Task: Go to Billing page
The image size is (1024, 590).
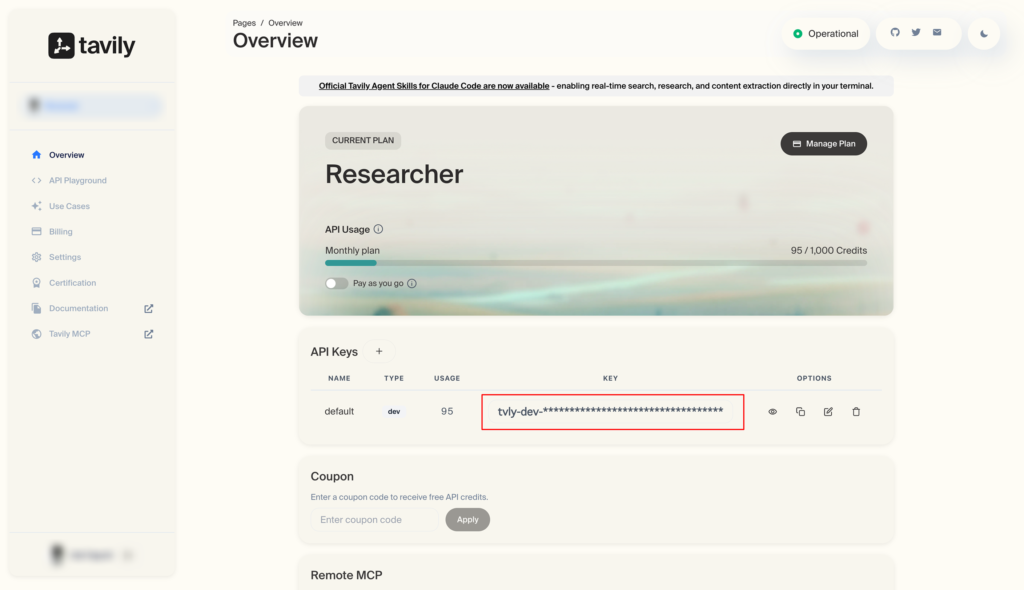Action: [60, 232]
